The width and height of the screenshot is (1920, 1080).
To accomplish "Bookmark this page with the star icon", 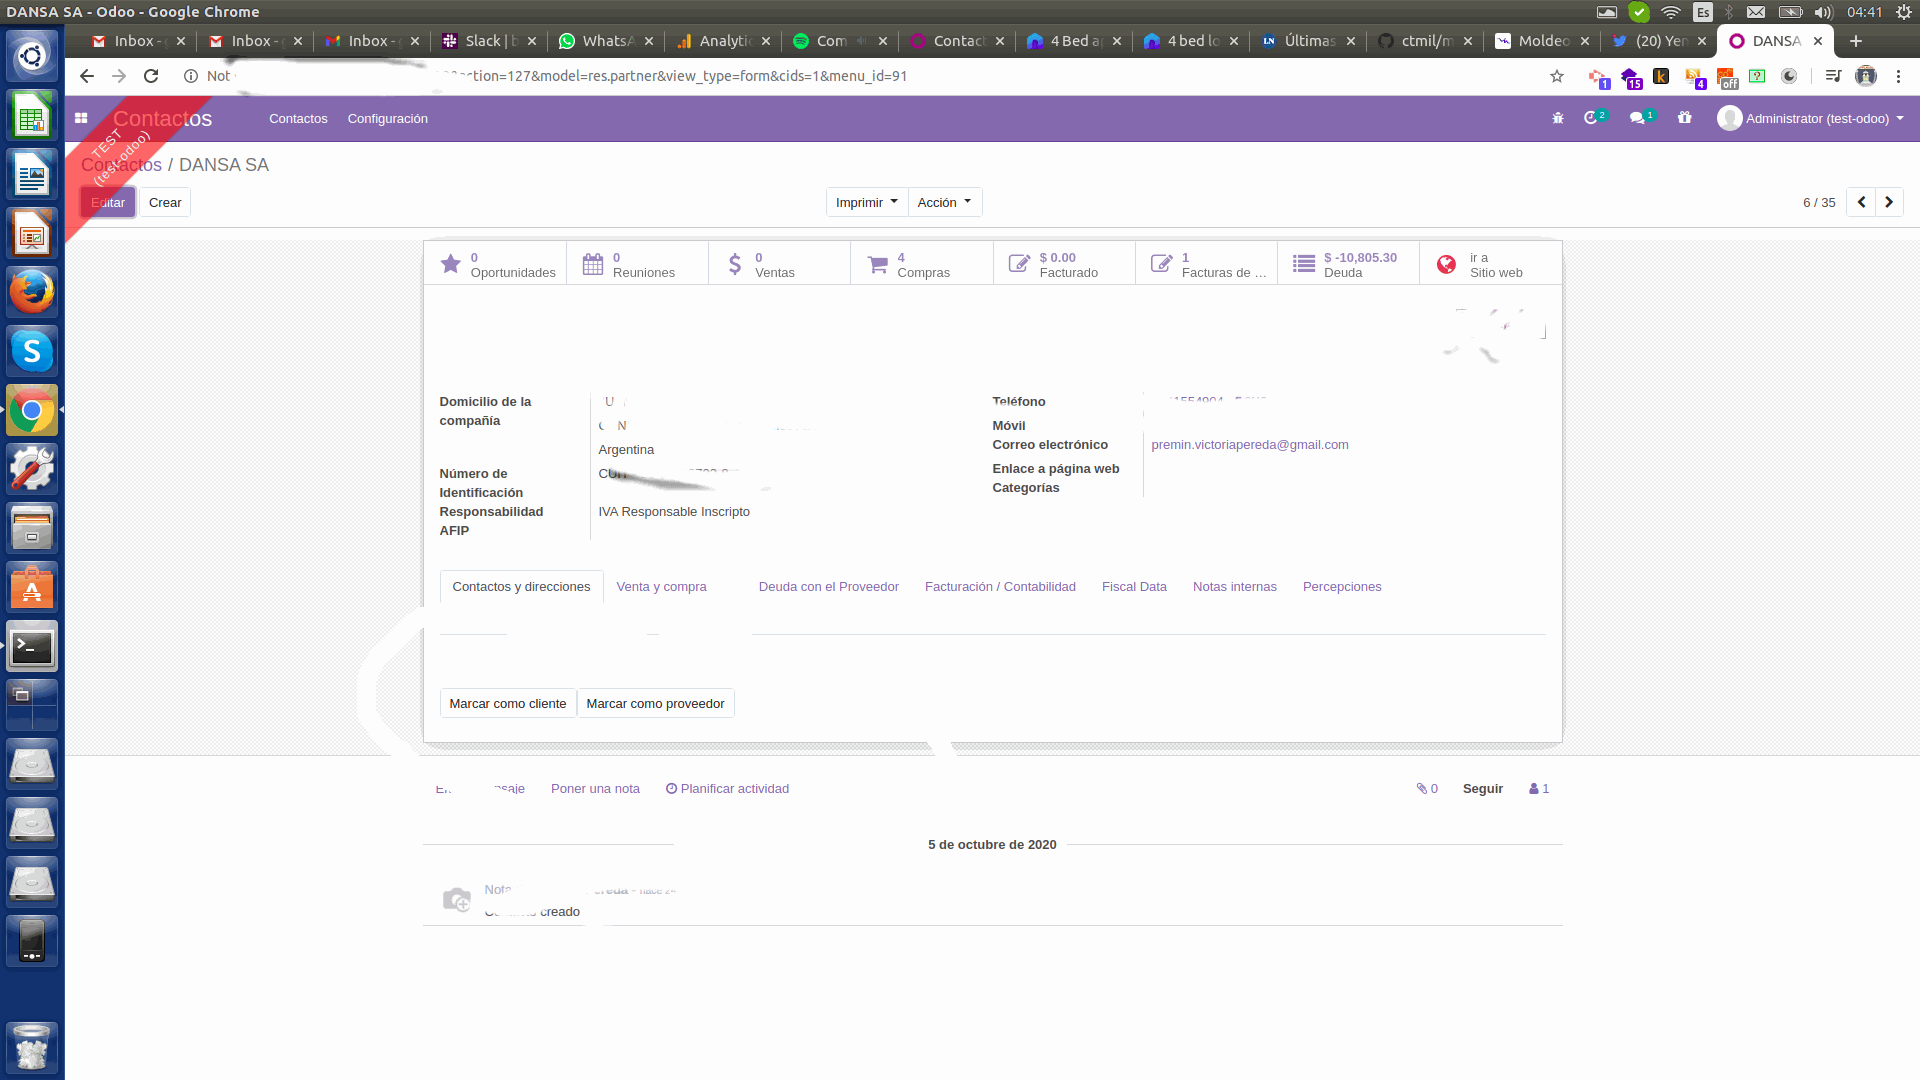I will coord(1557,76).
